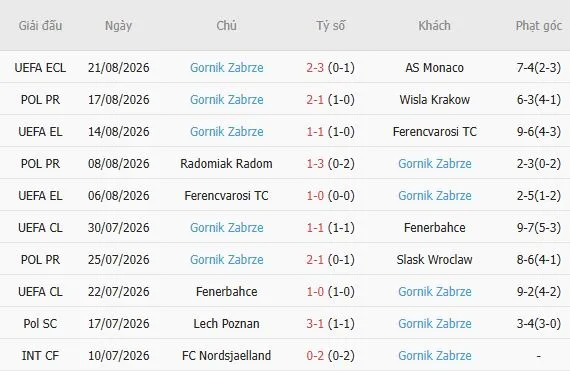570x372 pixels.
Task: Open the Lech Poznan team link
Action: coord(226,324)
